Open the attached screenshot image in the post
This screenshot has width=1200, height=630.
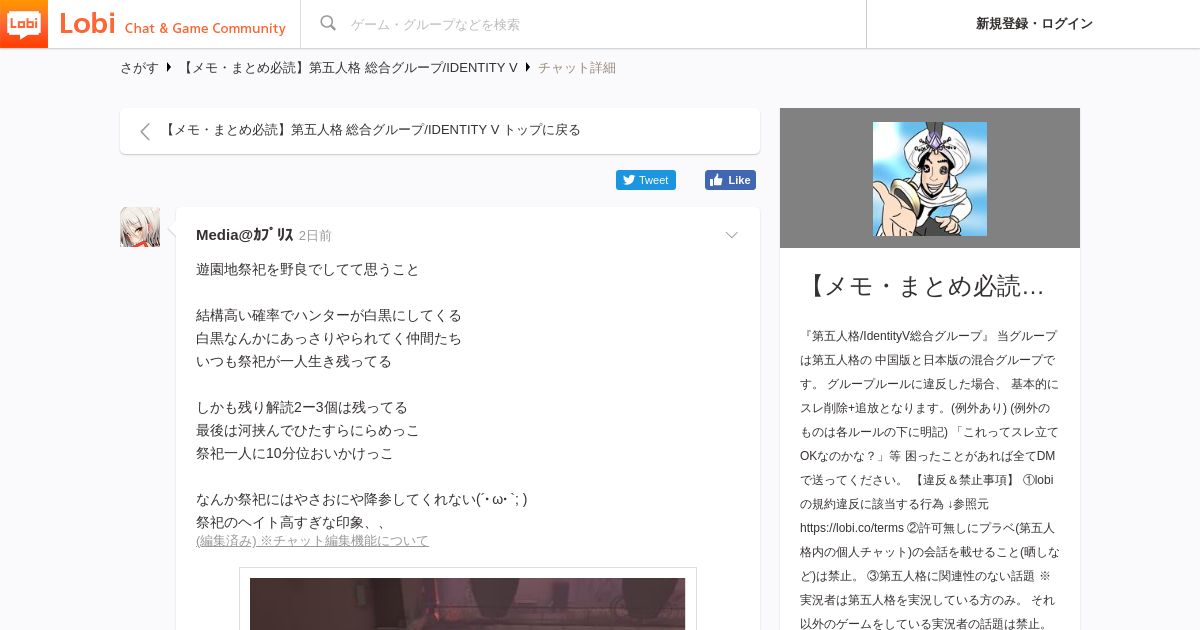point(468,603)
